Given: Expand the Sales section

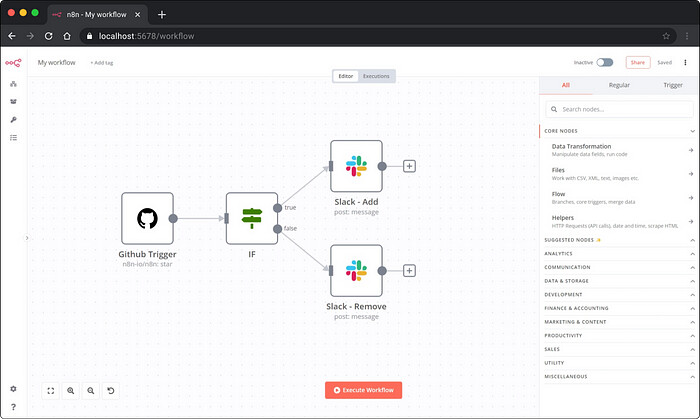Looking at the screenshot, I should click(x=620, y=349).
